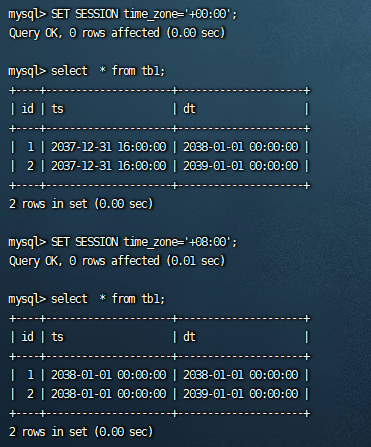Click the 'ts' column header in first table
Screen dimensions: 371x447
[57, 109]
